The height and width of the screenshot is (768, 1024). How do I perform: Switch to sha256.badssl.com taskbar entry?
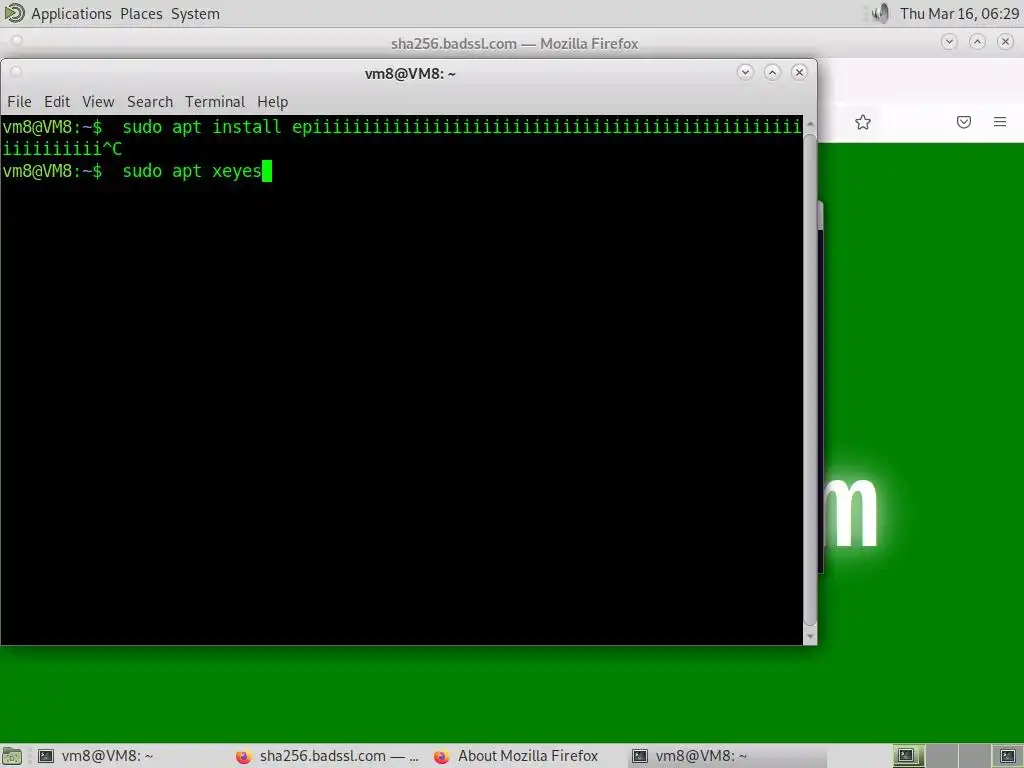point(328,756)
